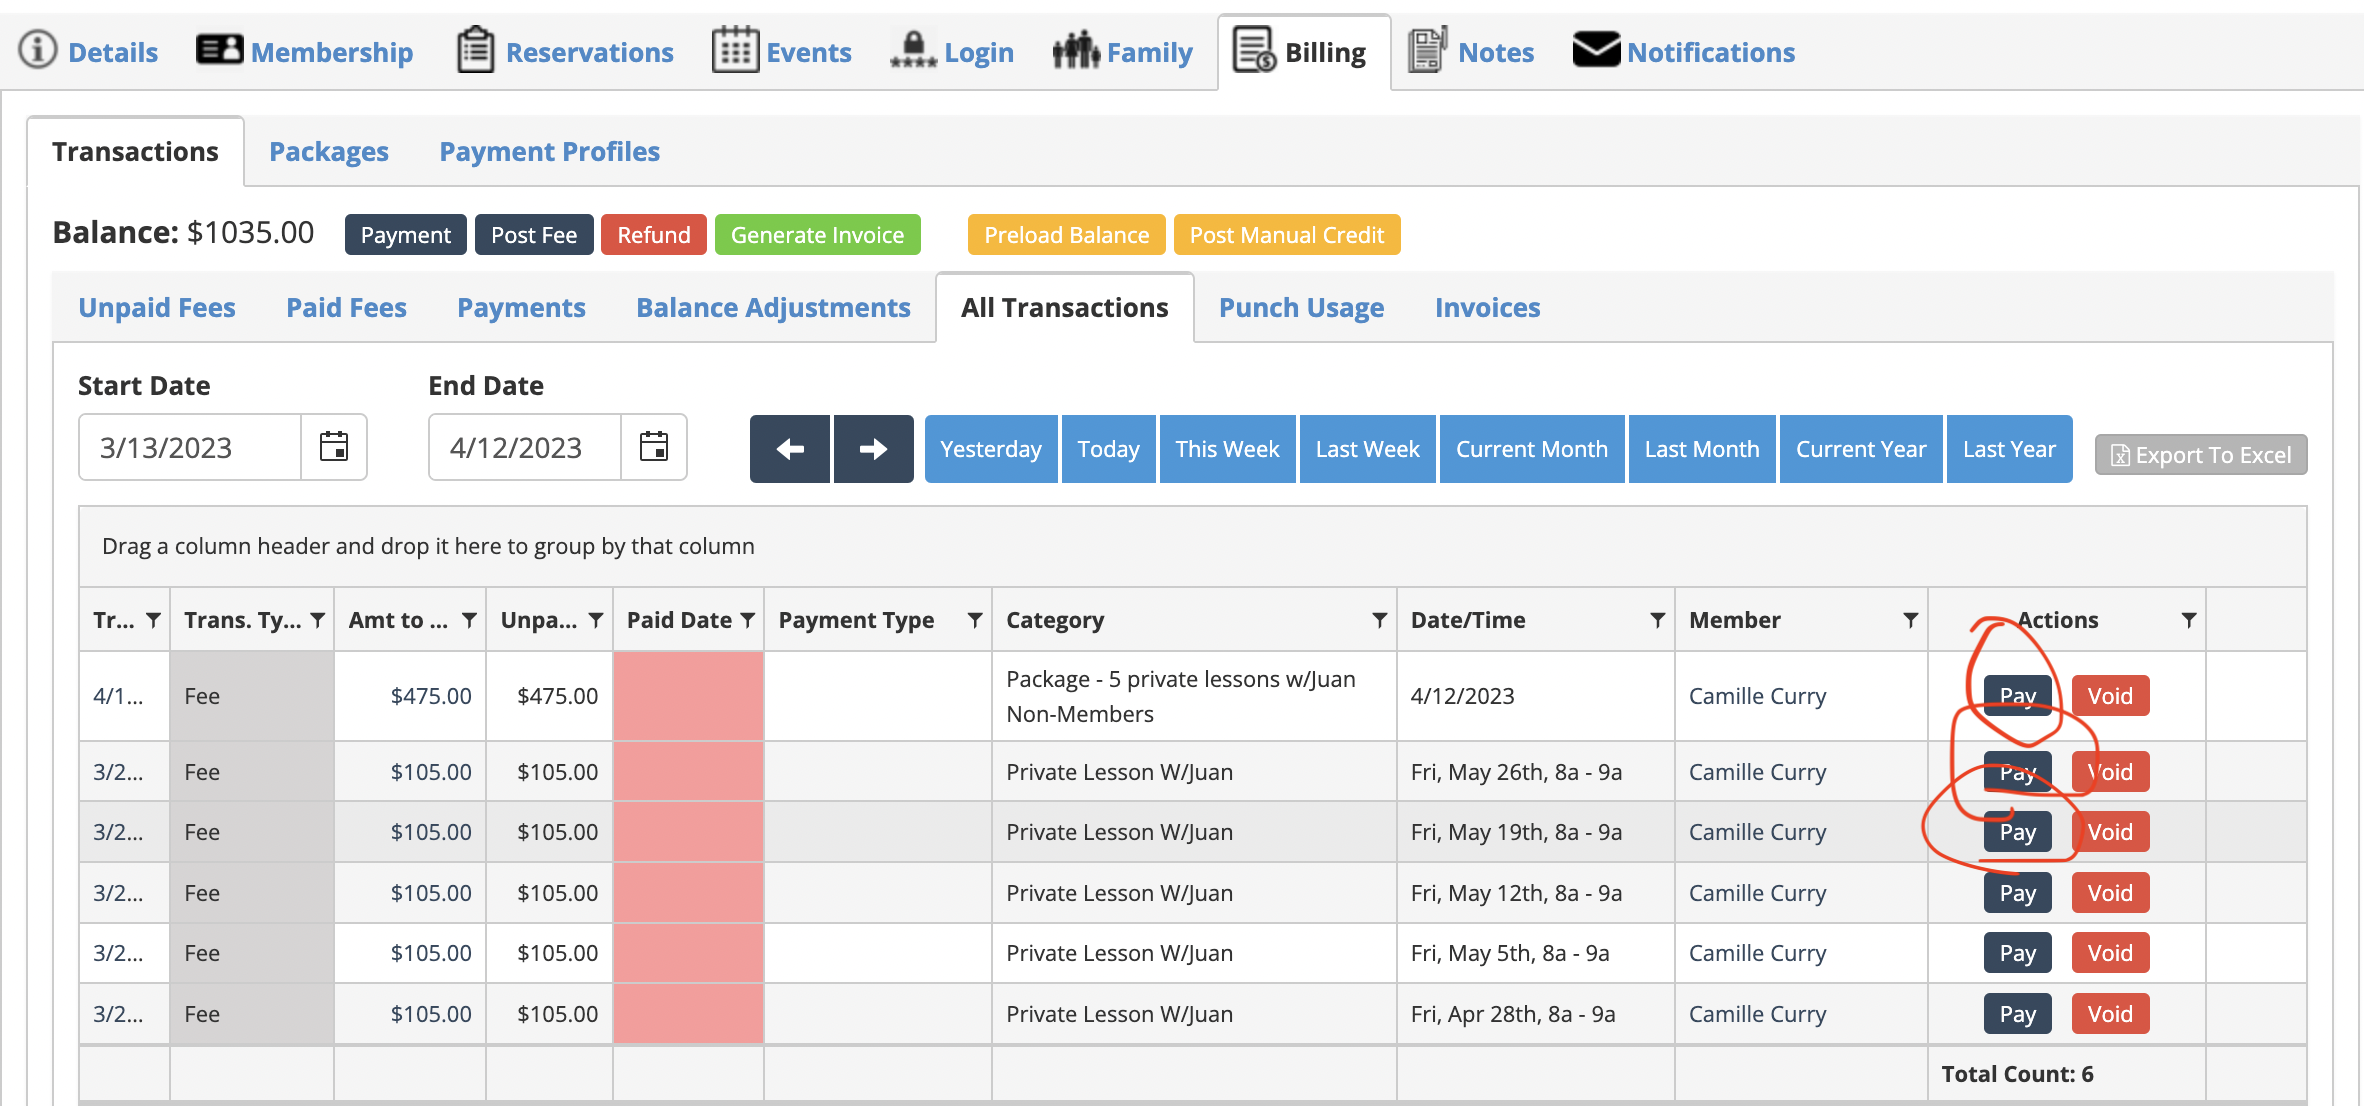Set range to Current Year
The image size is (2364, 1106).
point(1861,449)
